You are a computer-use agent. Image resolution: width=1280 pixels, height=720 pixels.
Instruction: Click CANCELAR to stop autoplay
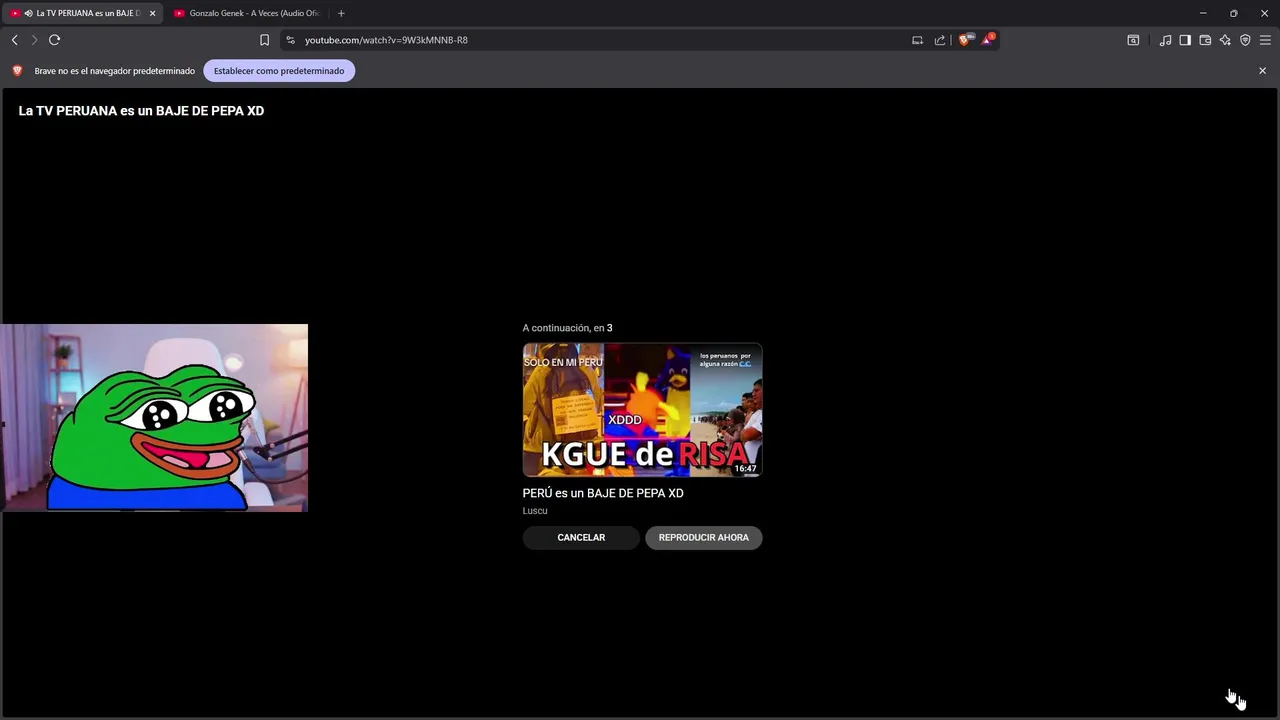click(581, 538)
